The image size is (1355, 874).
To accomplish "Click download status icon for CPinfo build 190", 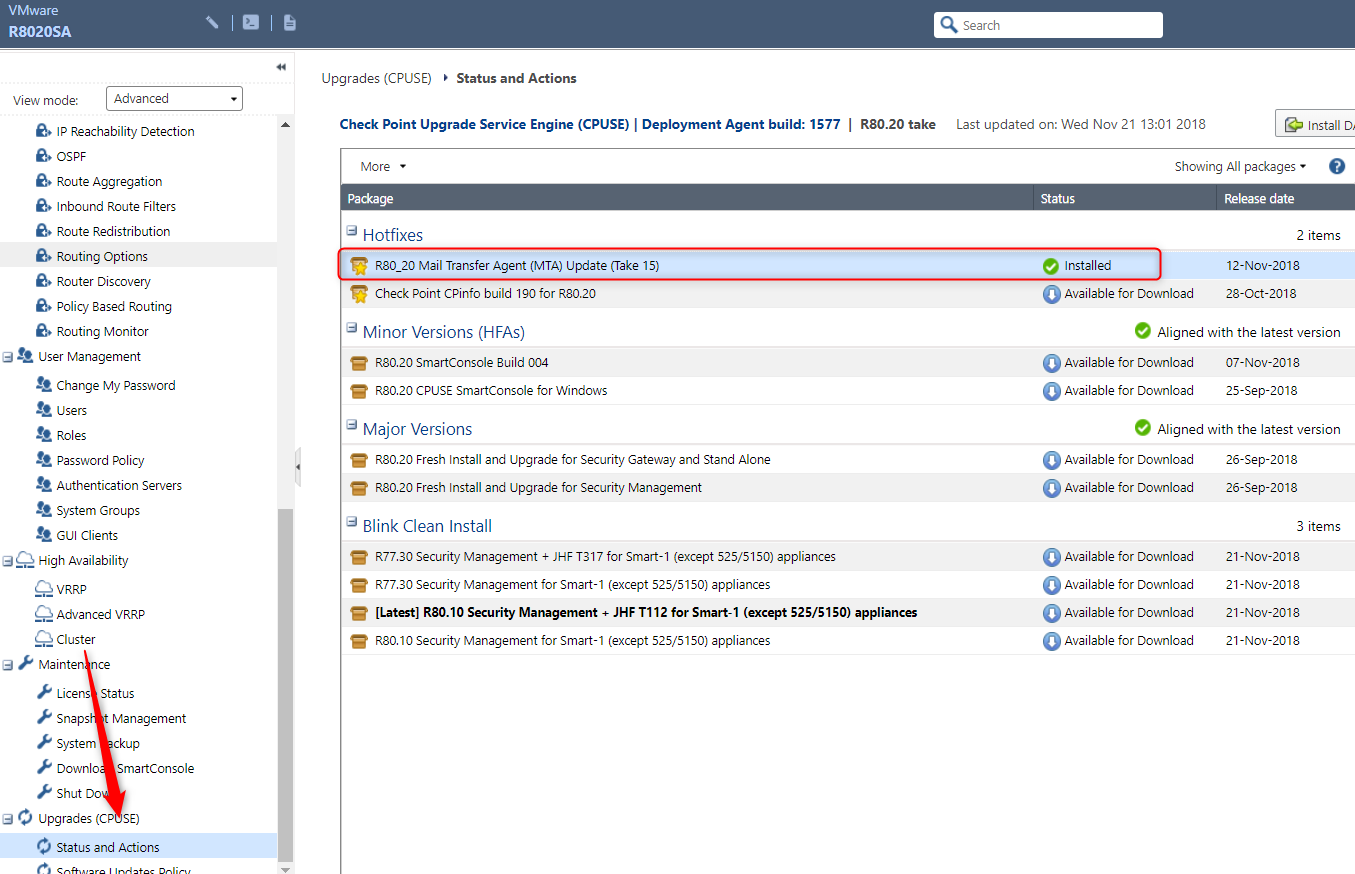I will tap(1051, 294).
